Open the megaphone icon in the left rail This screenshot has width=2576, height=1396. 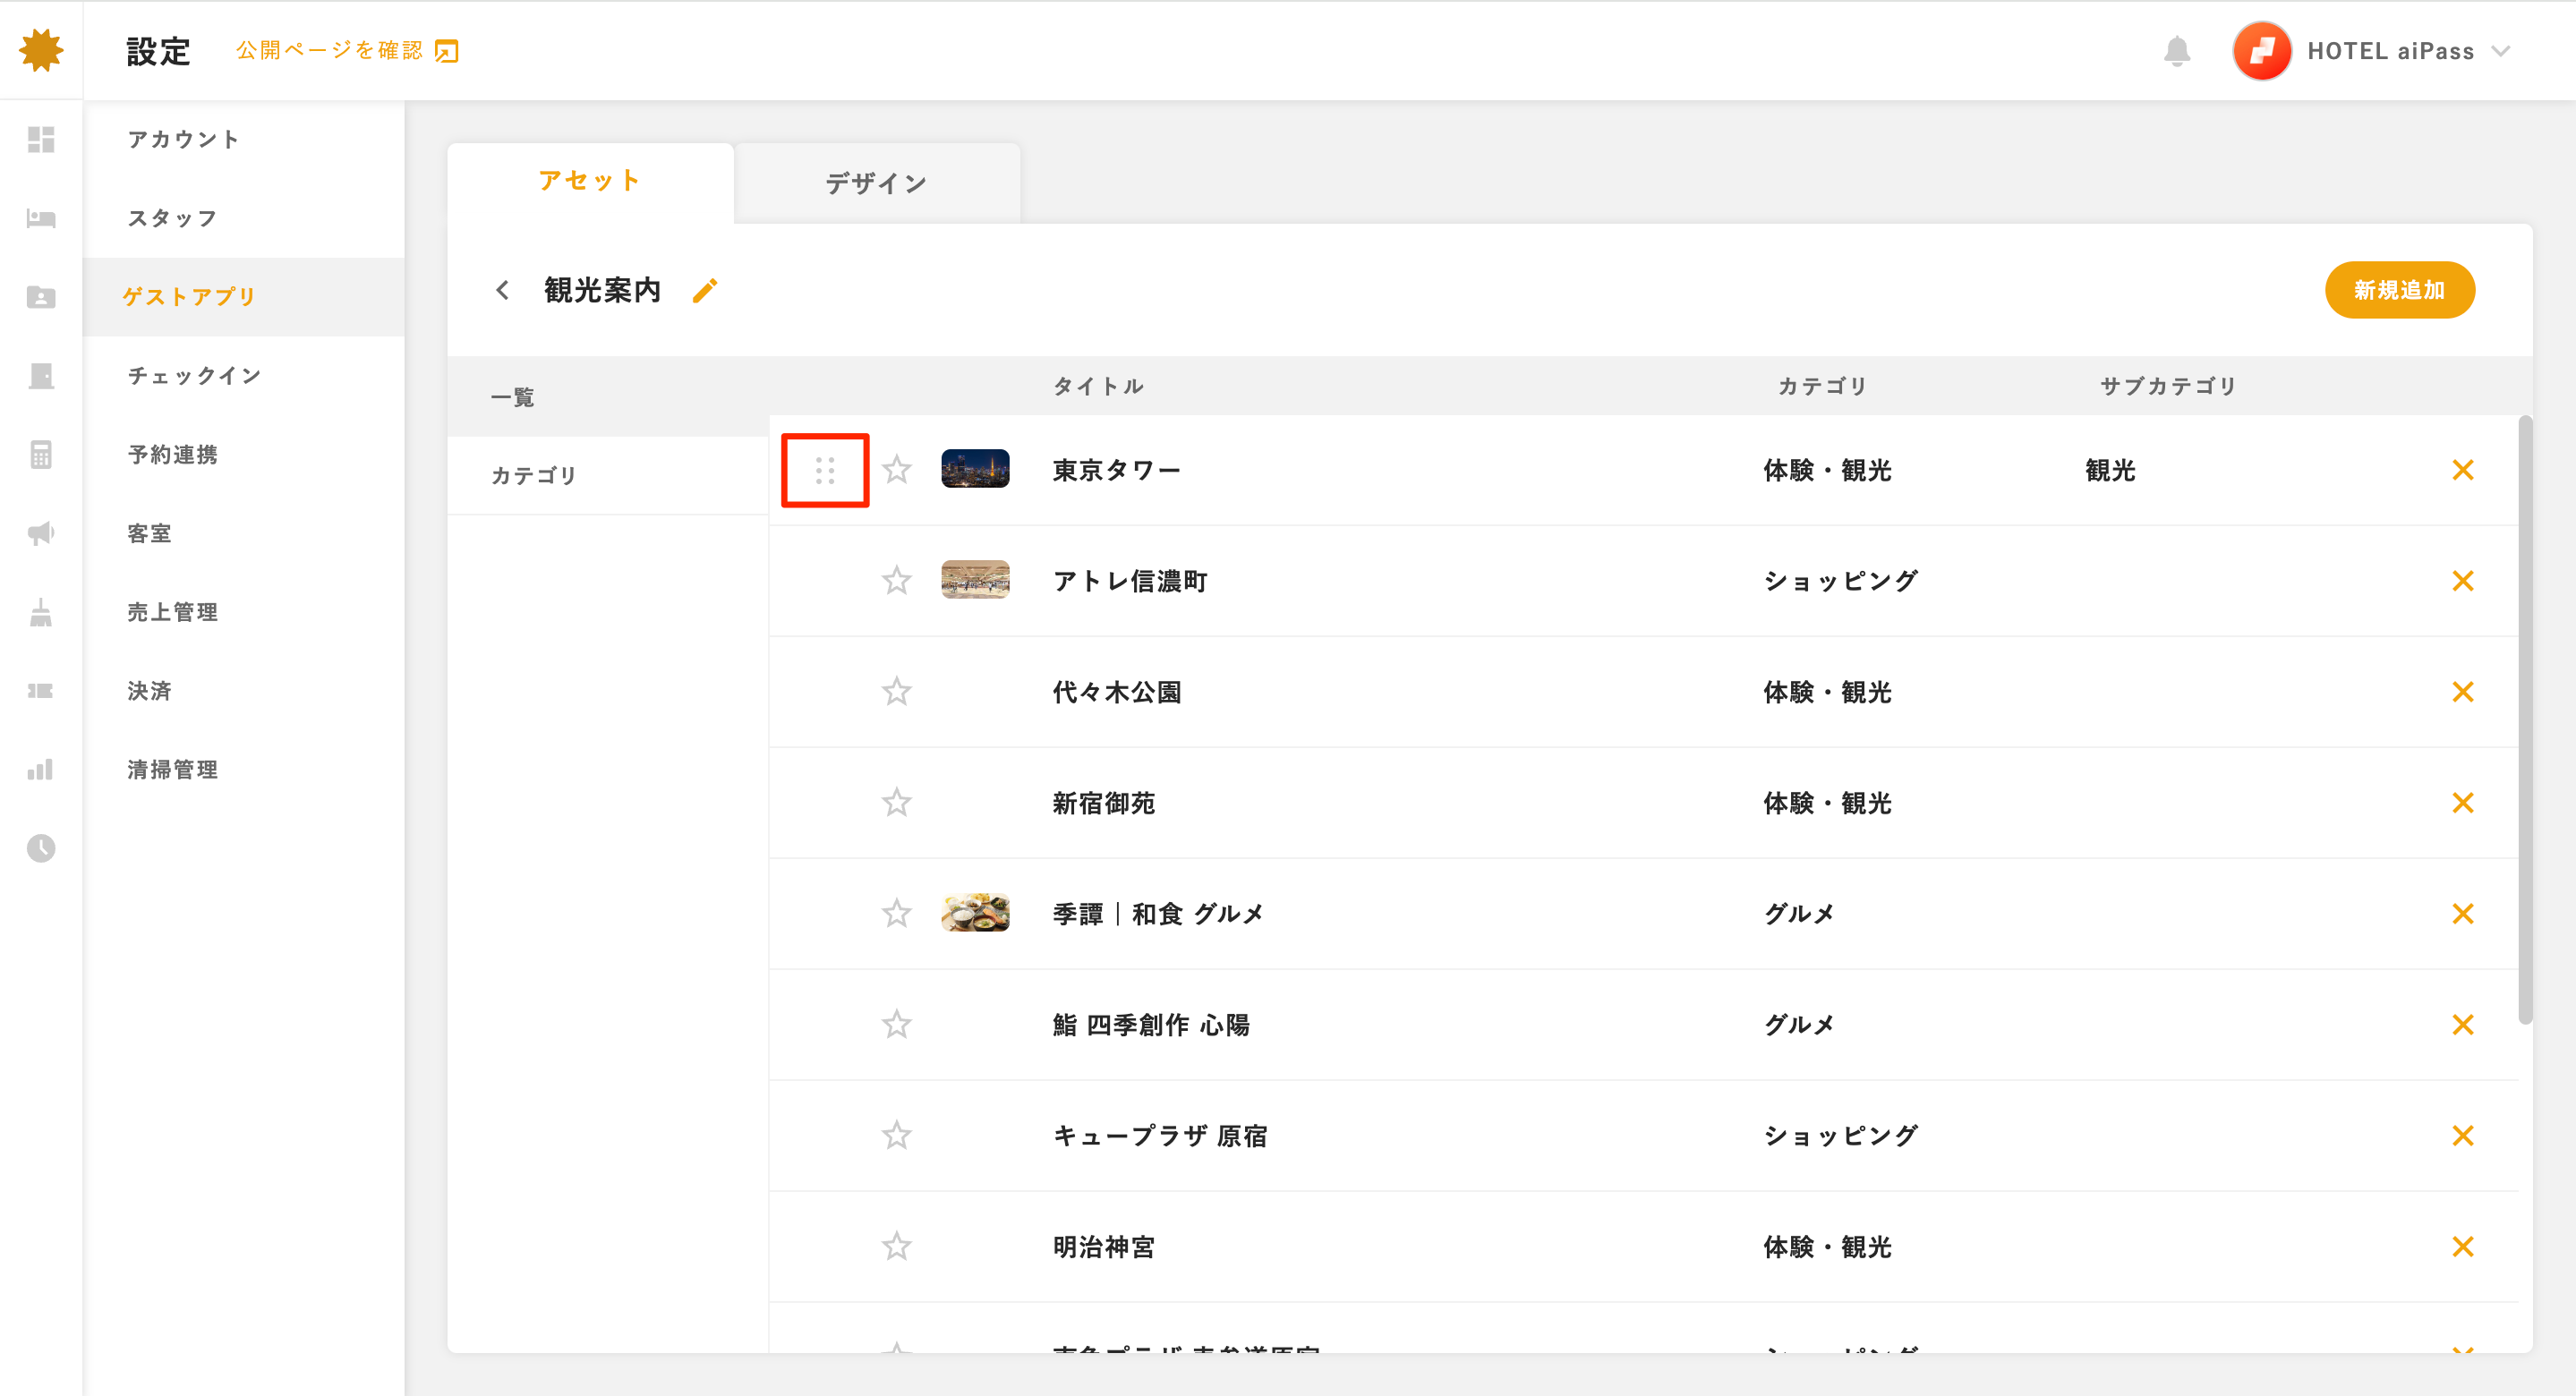coord(41,533)
